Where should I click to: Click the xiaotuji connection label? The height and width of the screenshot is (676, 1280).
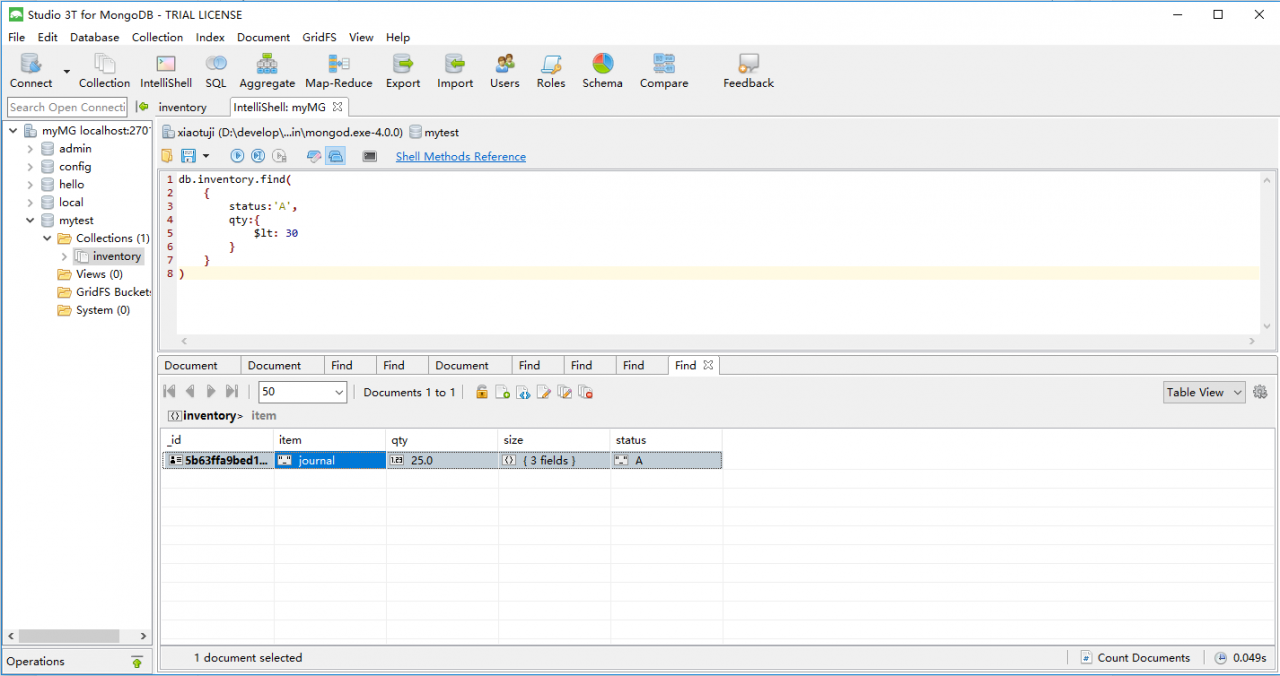coord(290,132)
